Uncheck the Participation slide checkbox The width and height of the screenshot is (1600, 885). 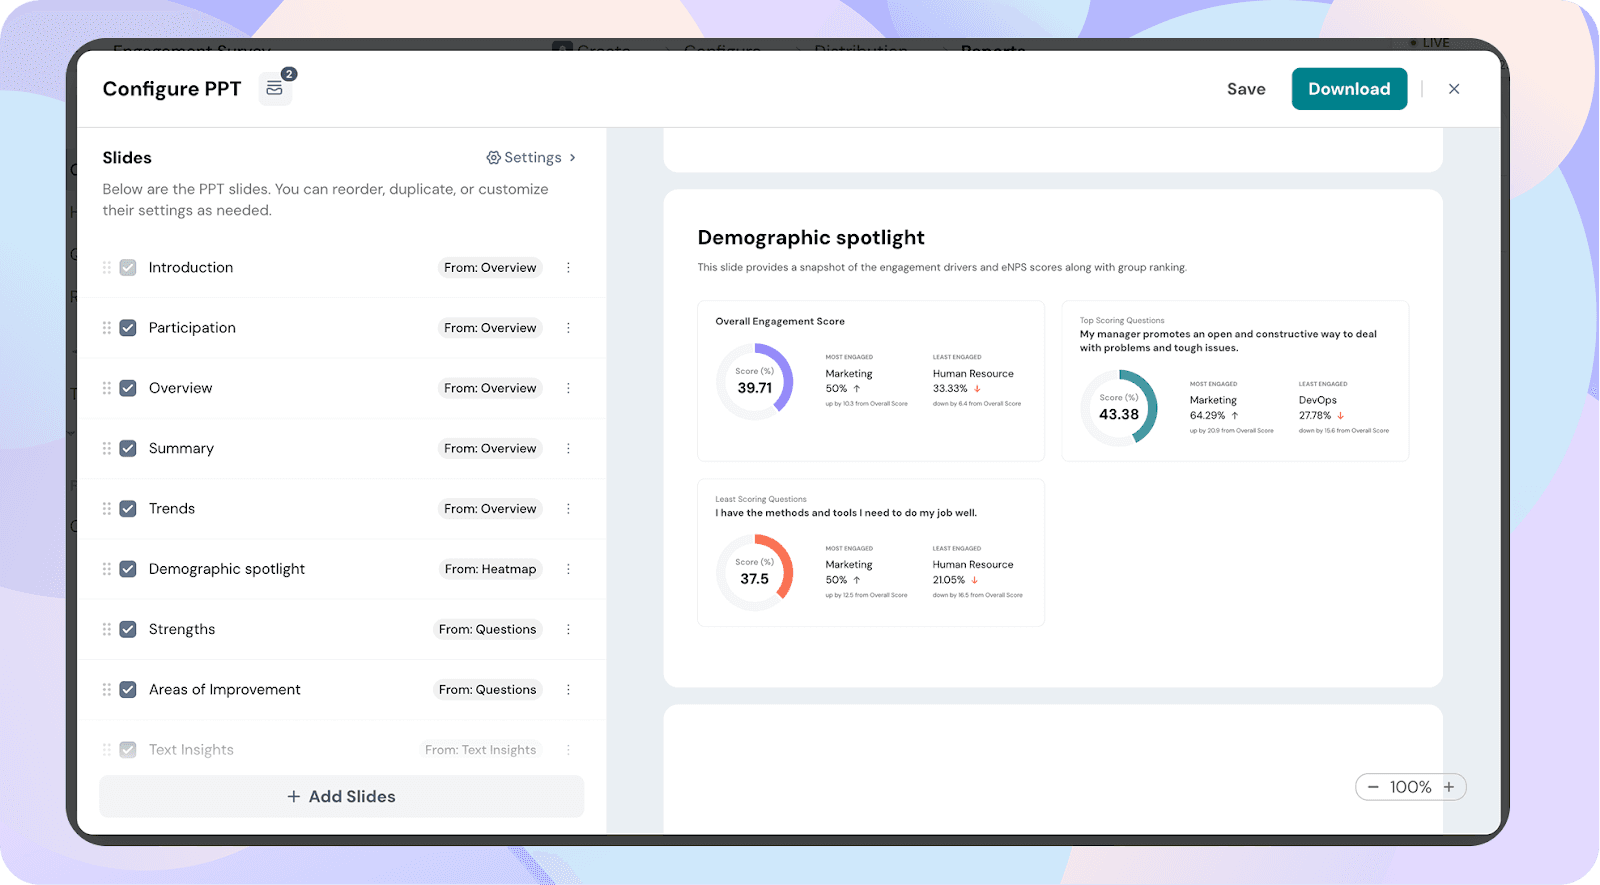click(128, 328)
